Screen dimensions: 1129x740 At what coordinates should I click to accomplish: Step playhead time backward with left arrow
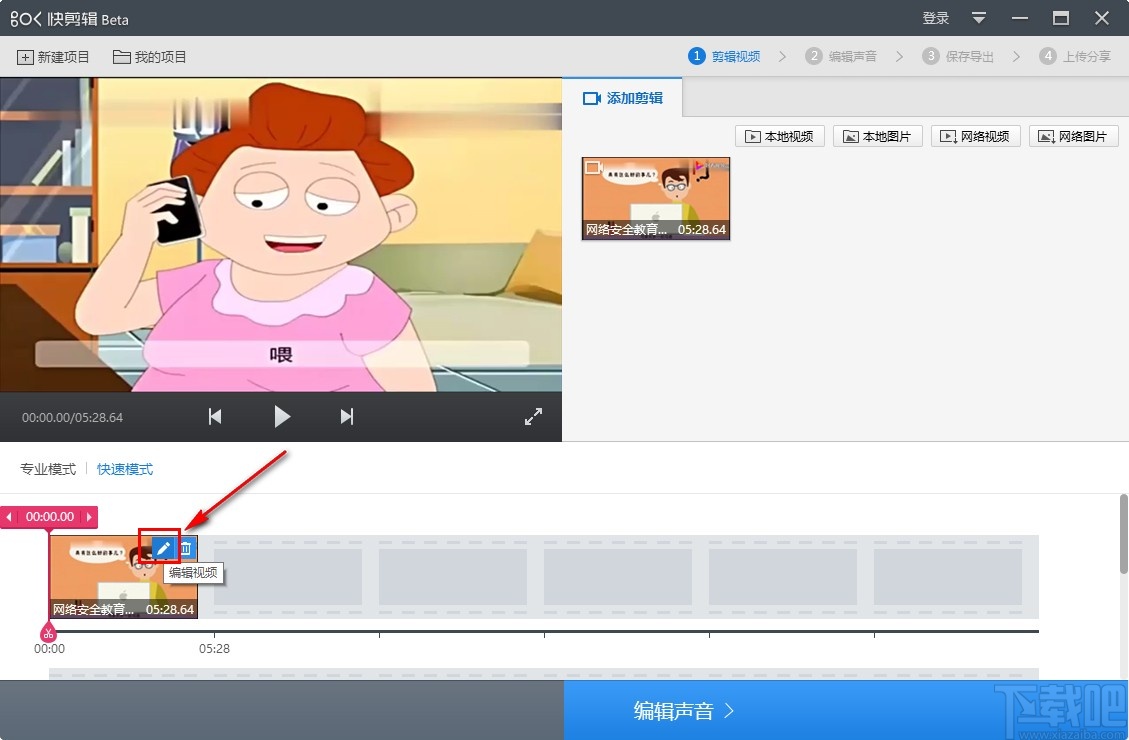pyautogui.click(x=9, y=517)
